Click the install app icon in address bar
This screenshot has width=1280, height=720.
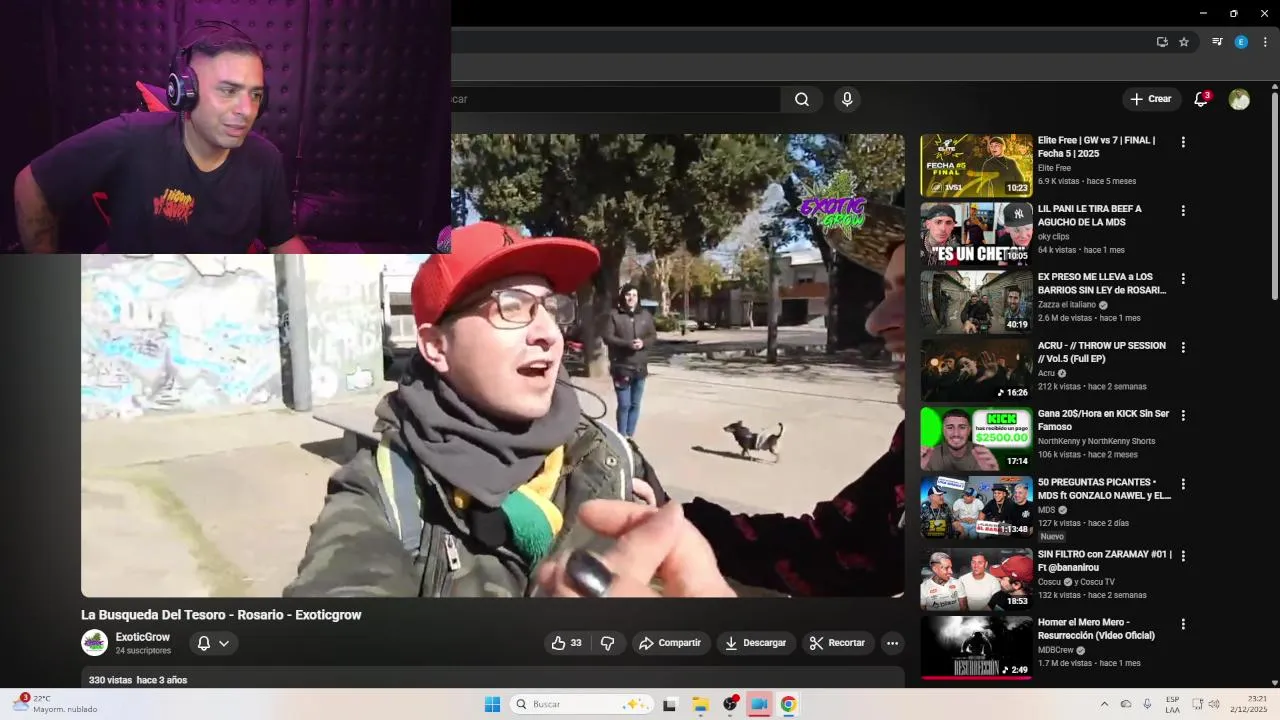1162,42
